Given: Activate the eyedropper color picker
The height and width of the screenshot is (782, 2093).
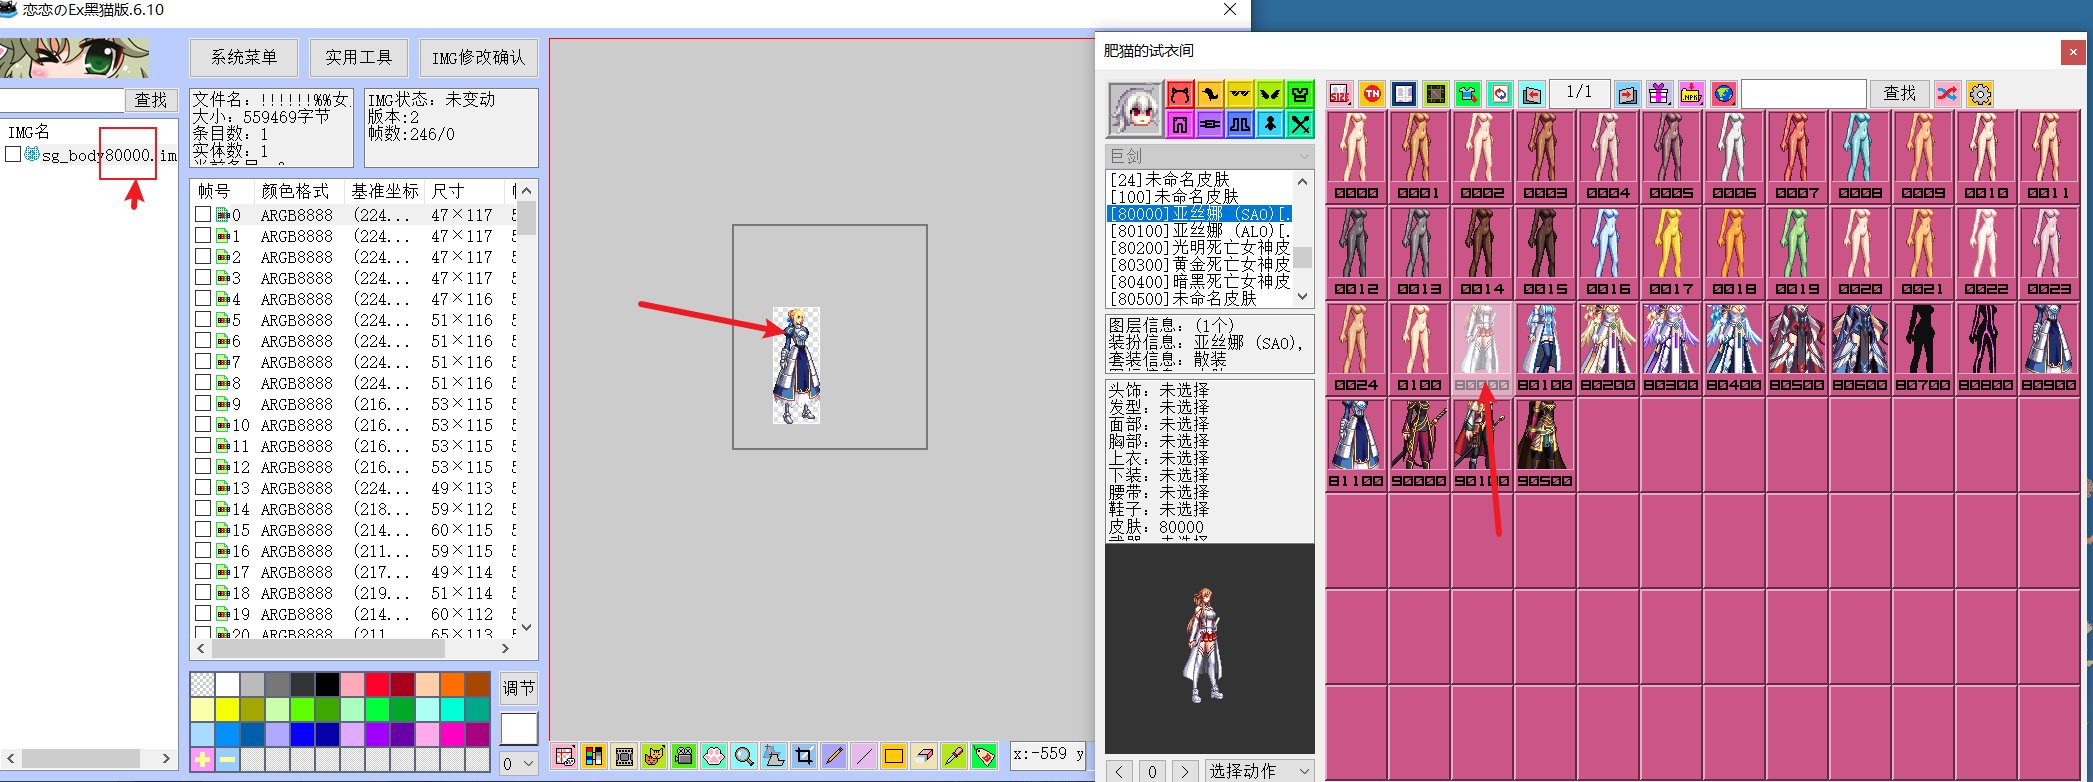Looking at the screenshot, I should [x=954, y=756].
